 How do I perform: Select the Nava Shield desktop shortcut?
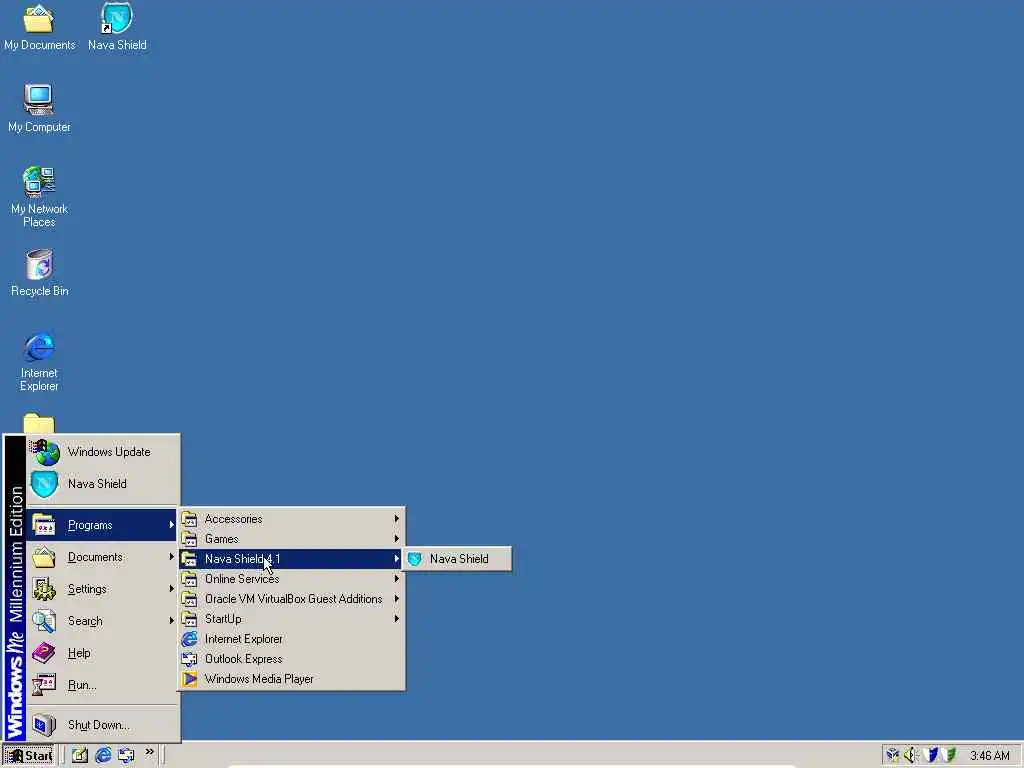117,28
